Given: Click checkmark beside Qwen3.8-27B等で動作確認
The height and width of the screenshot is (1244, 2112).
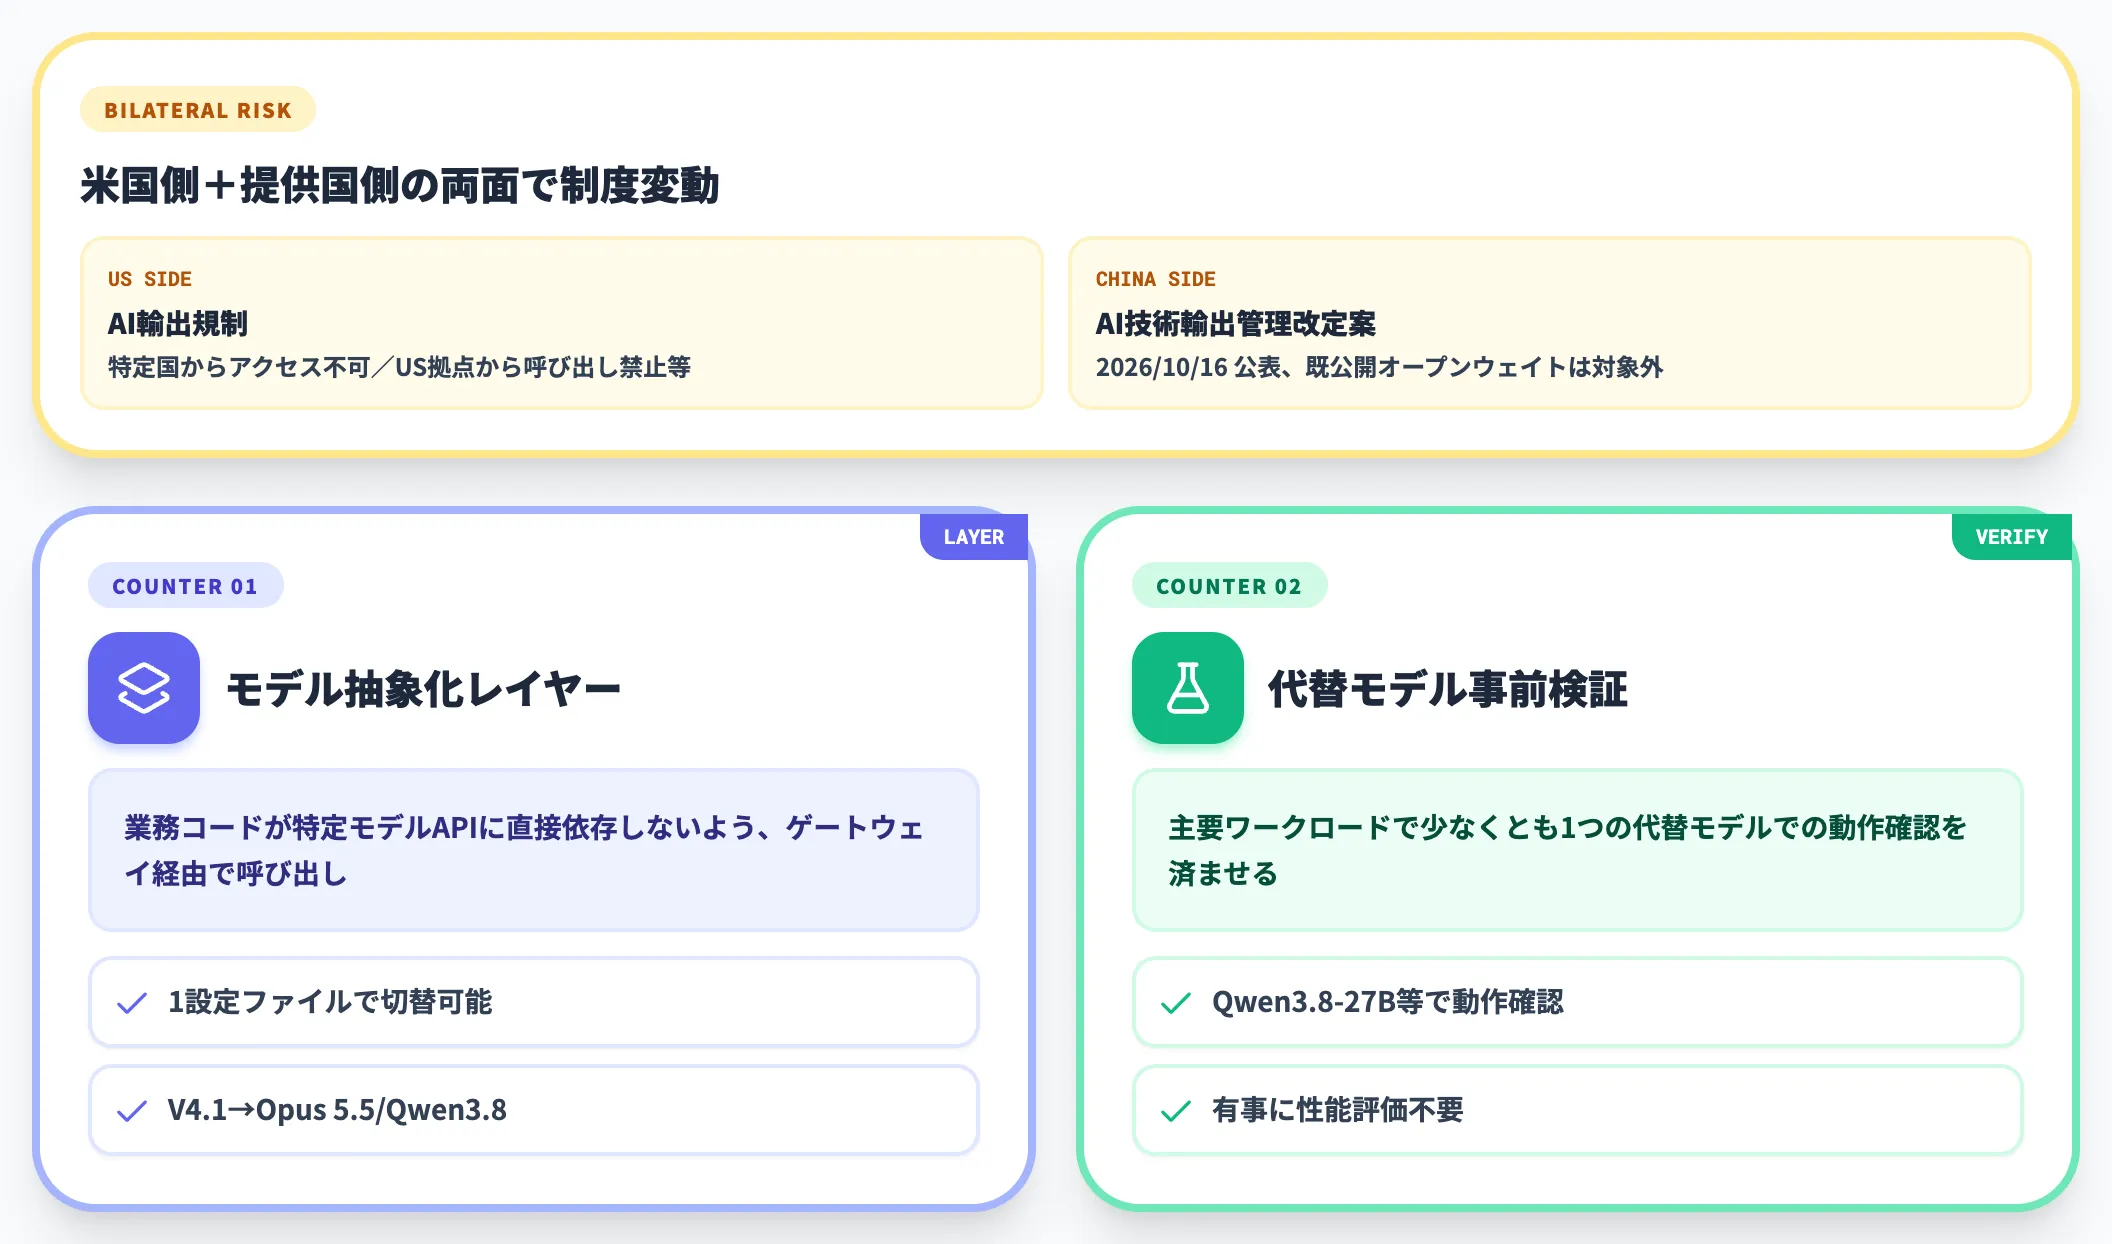Looking at the screenshot, I should pos(1176,1003).
